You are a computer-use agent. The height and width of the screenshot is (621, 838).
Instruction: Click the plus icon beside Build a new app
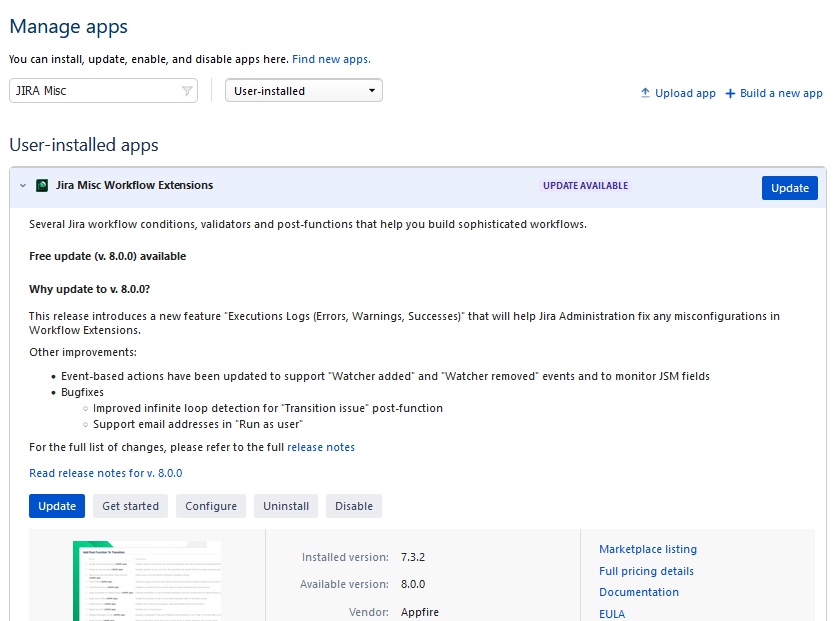pos(730,94)
